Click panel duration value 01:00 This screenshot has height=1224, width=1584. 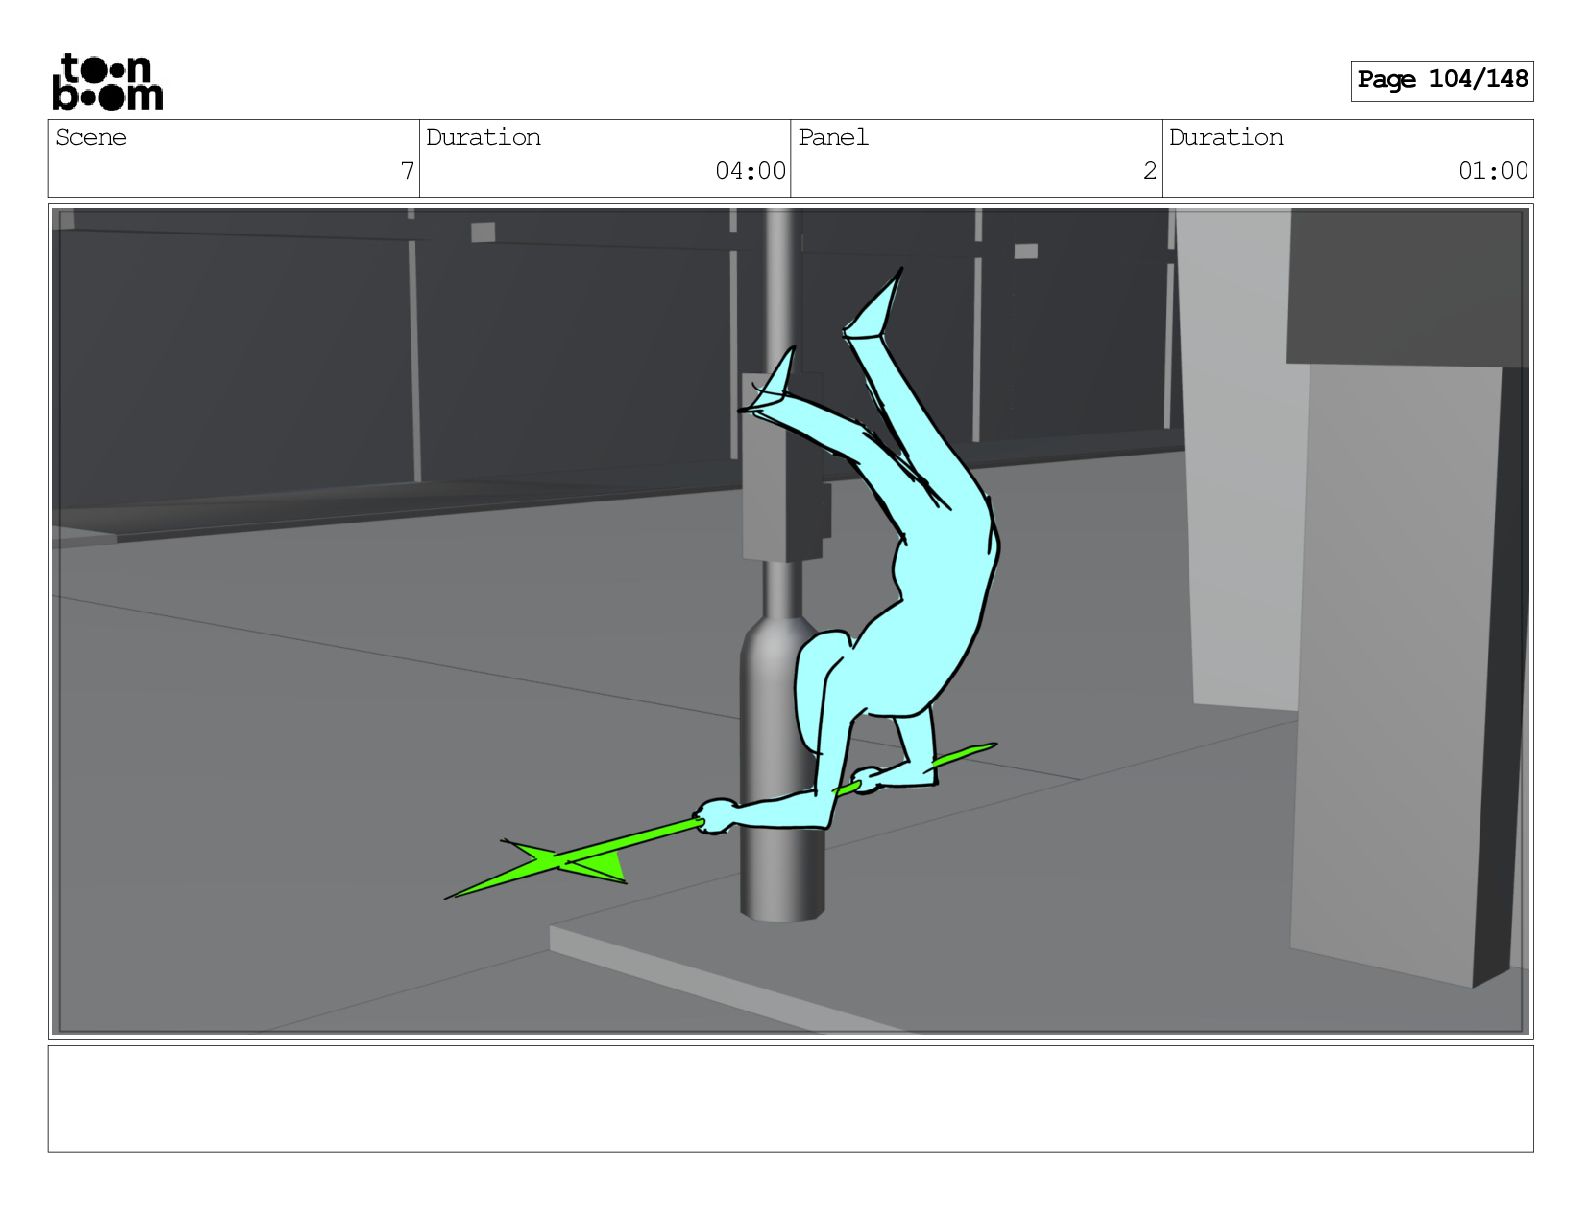tap(1493, 171)
